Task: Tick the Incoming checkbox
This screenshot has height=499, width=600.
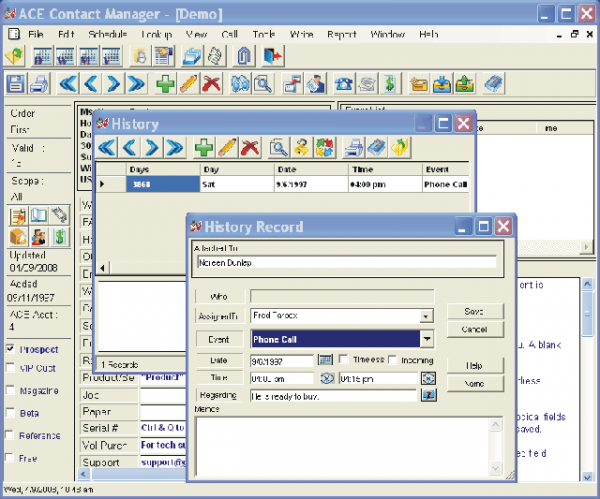Action: tap(393, 360)
